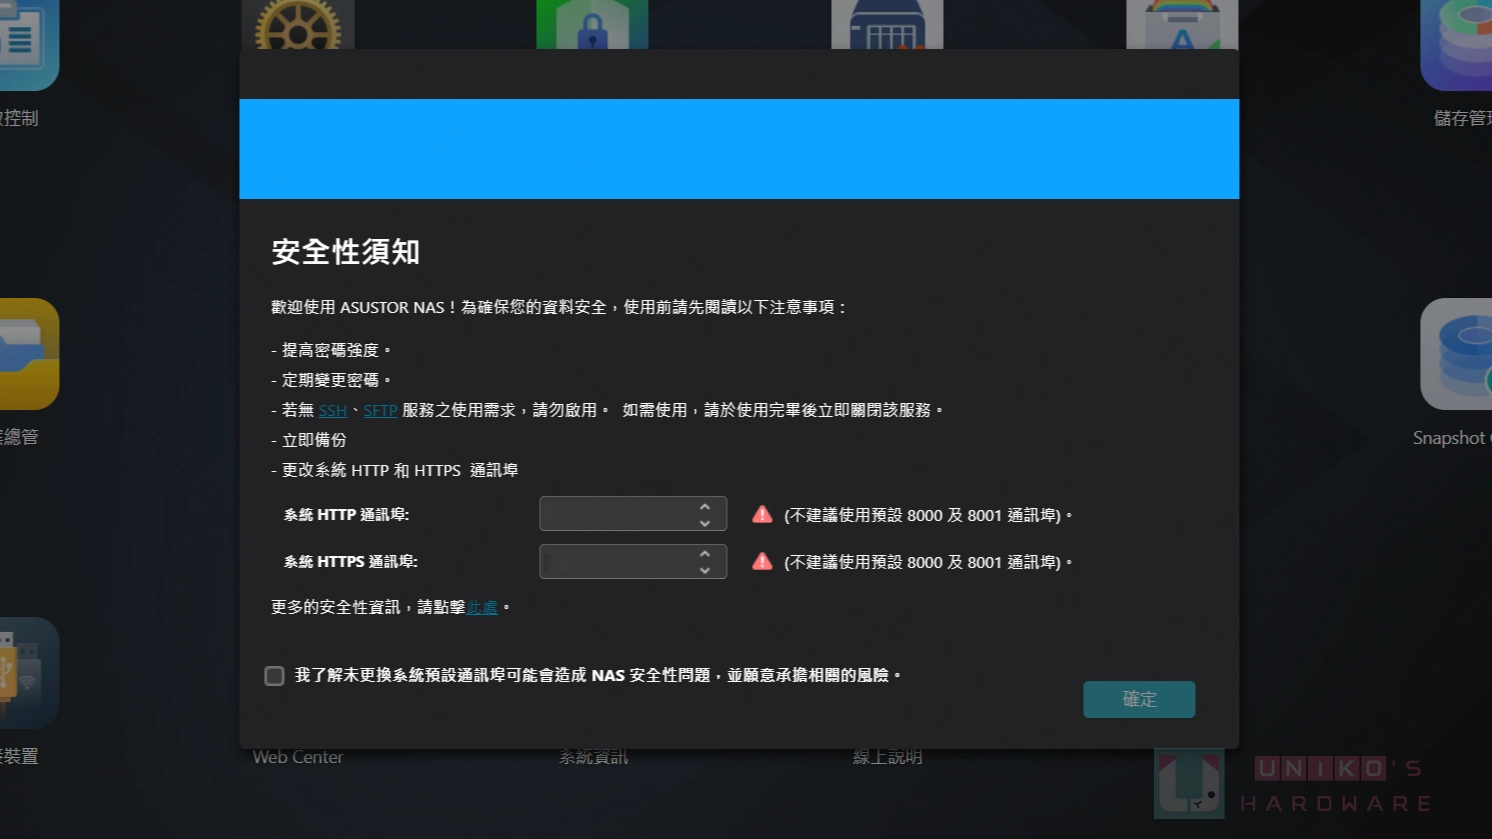The image size is (1492, 839).
Task: Click the 8000/8001 warning text beside HTTPS port
Action: click(x=928, y=562)
